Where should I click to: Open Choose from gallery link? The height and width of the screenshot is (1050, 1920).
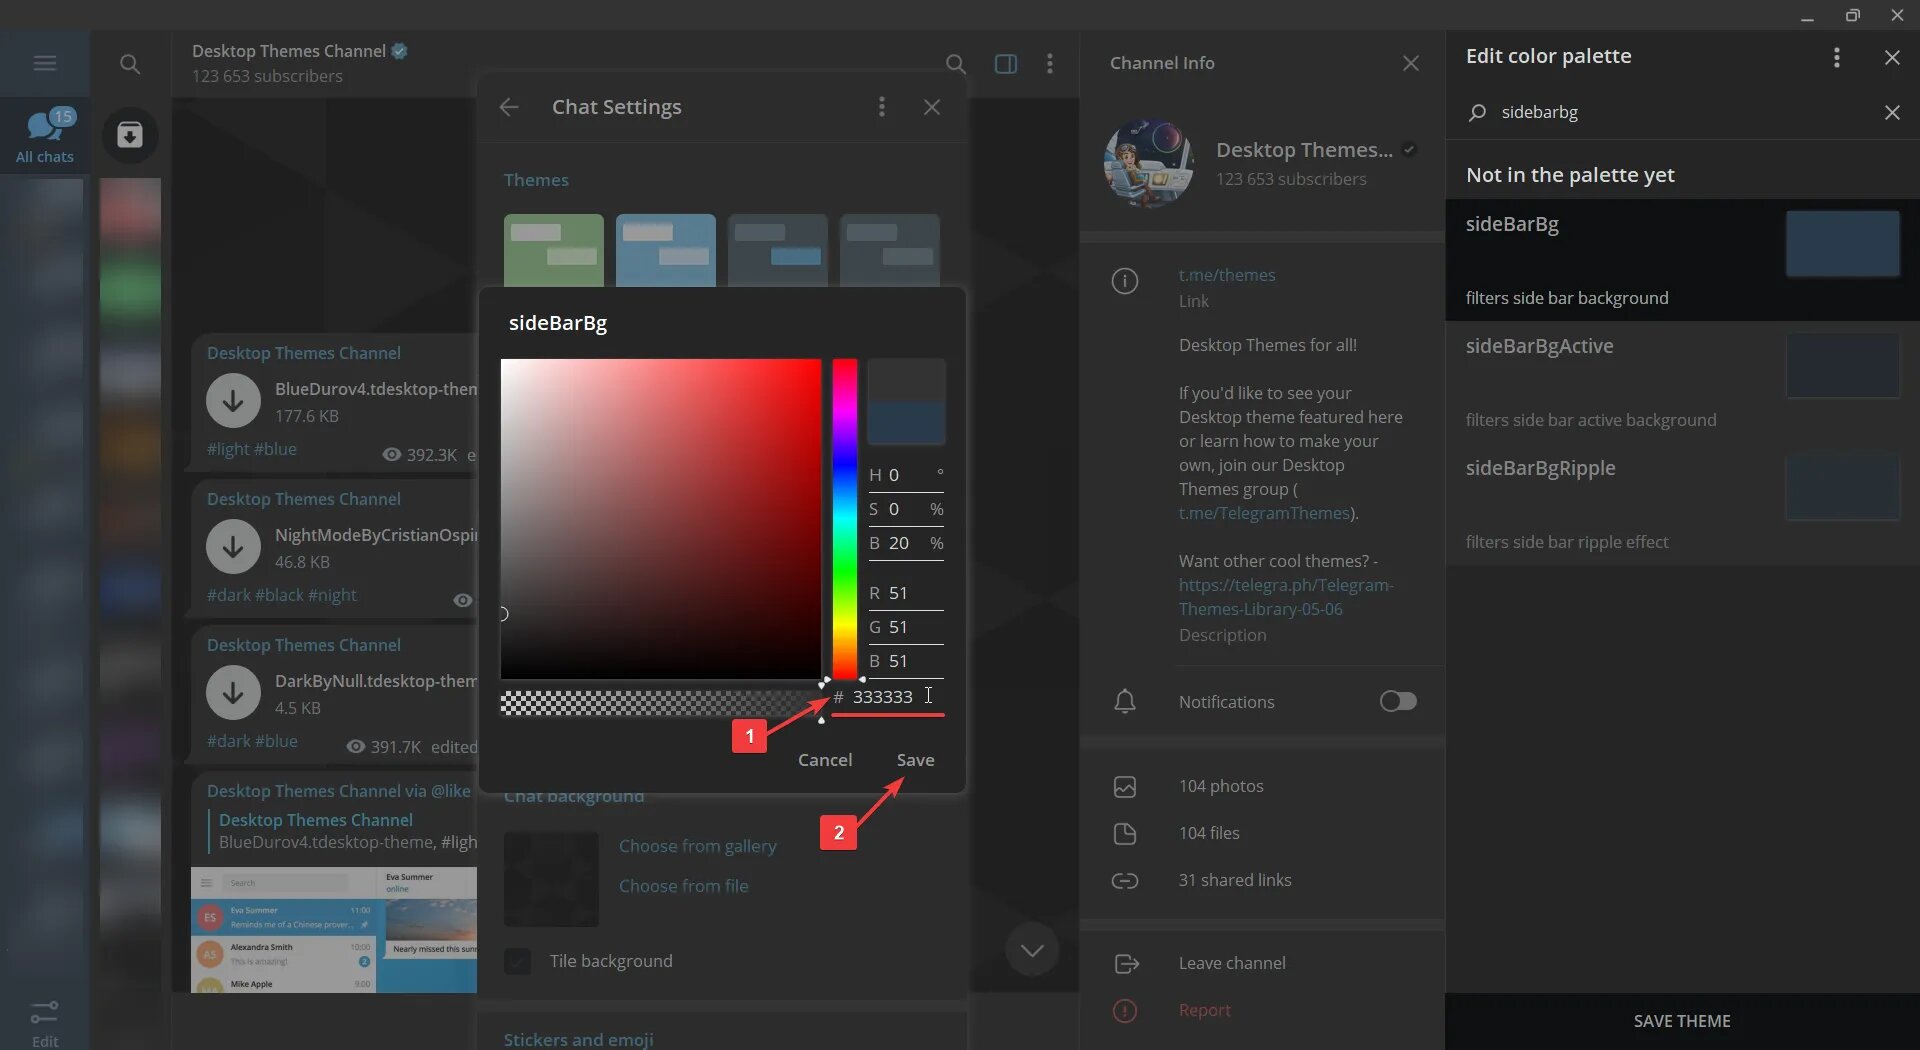697,846
